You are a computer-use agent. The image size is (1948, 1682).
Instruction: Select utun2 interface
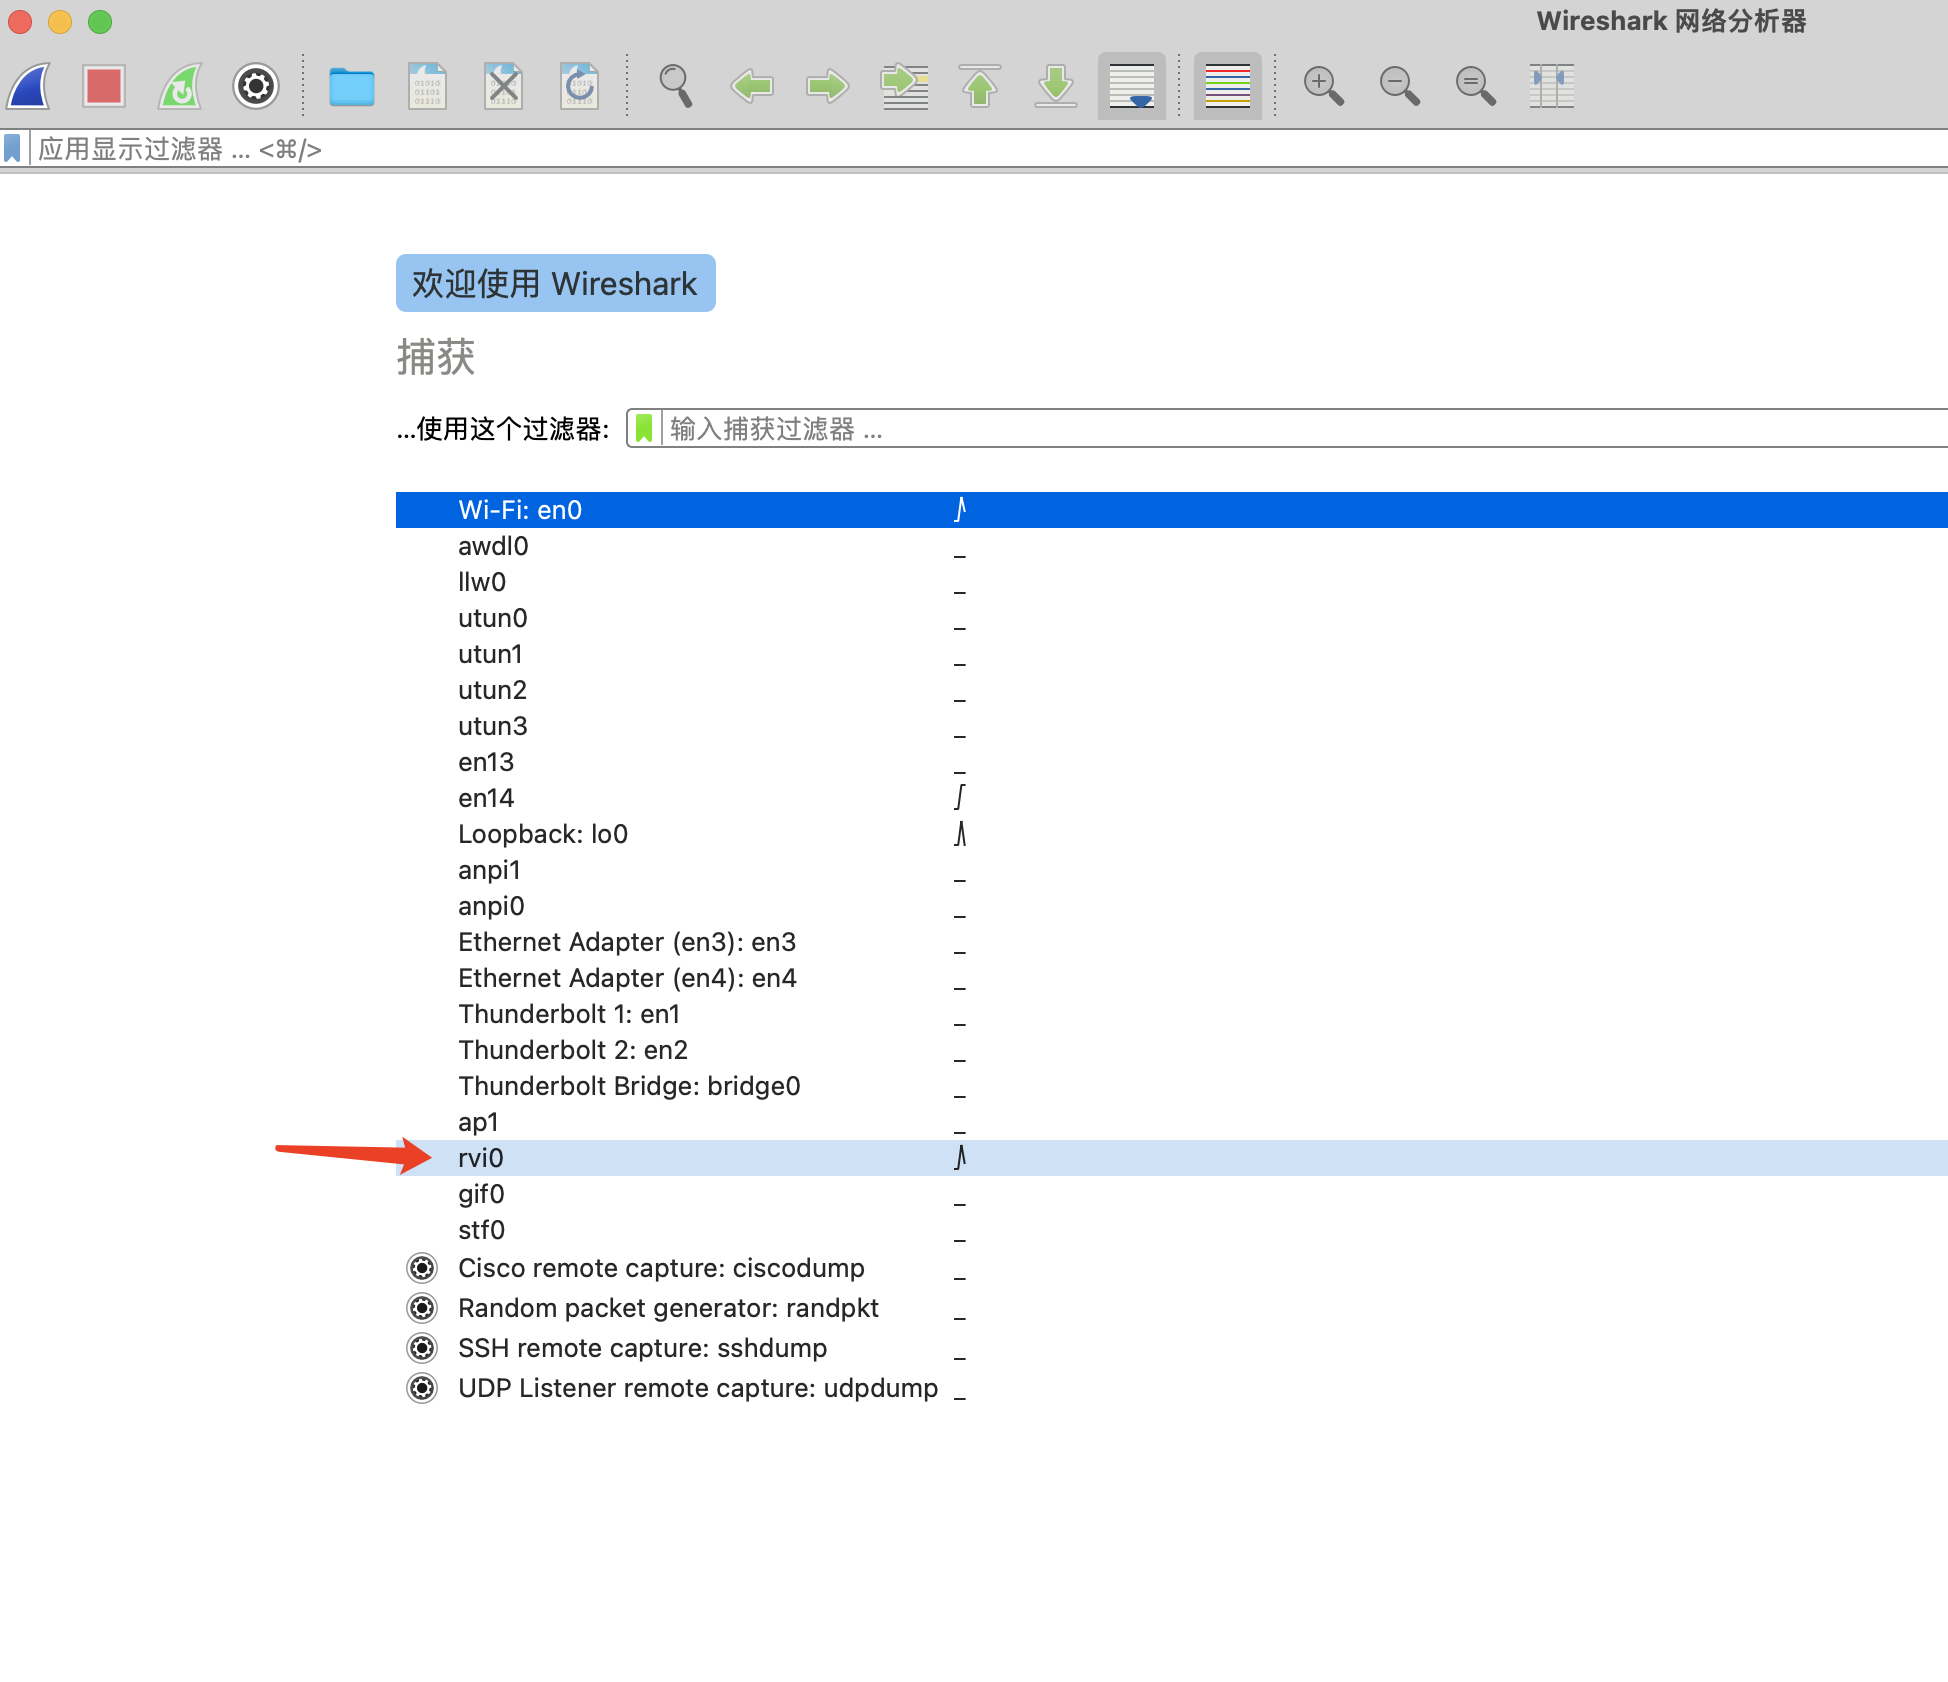point(1172,690)
